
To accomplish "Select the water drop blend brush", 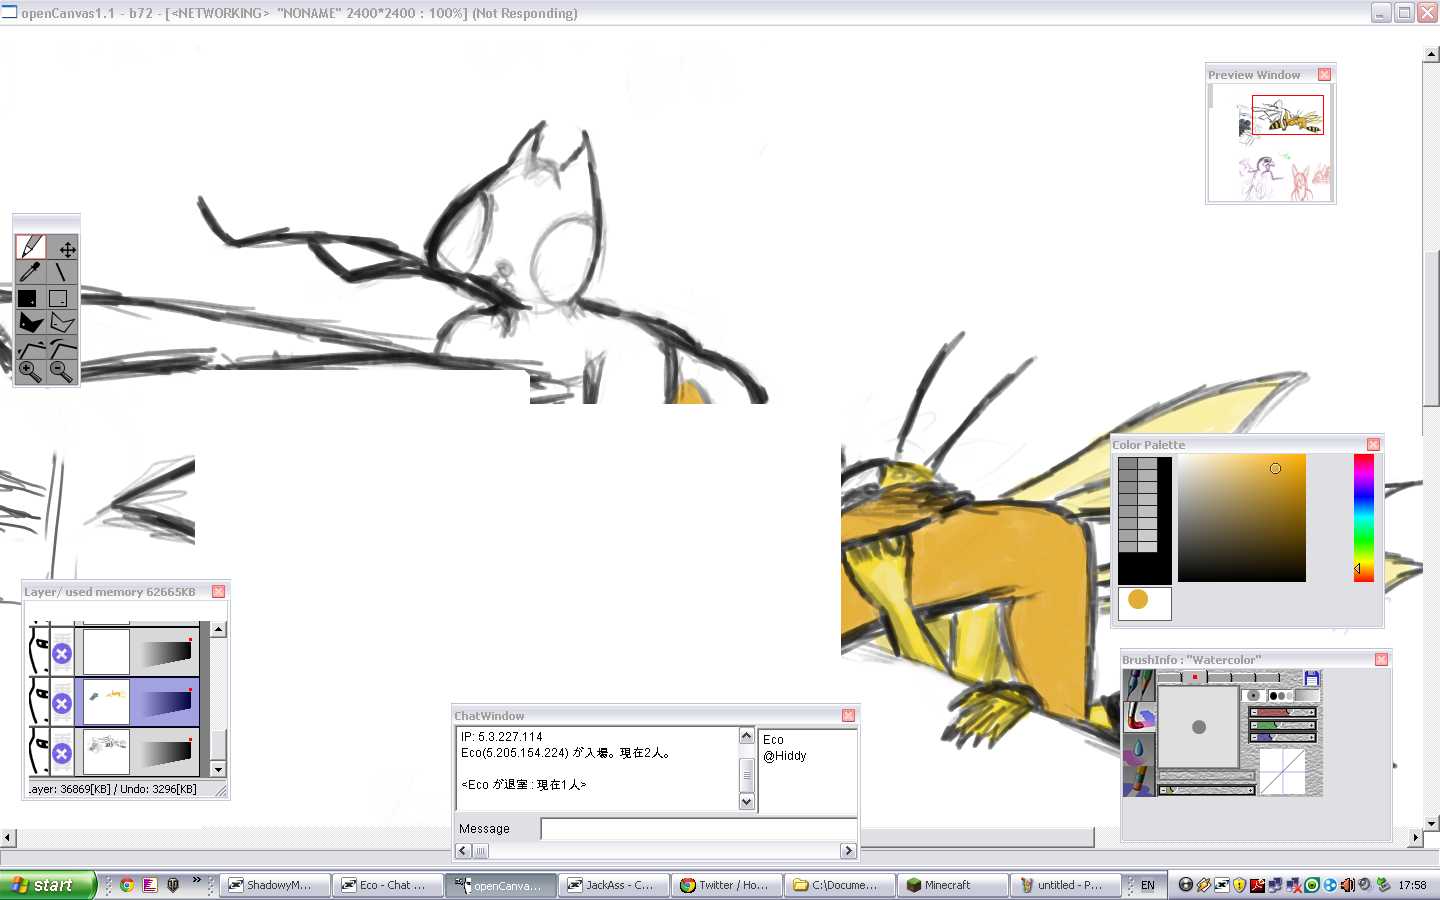I will pos(1139,748).
